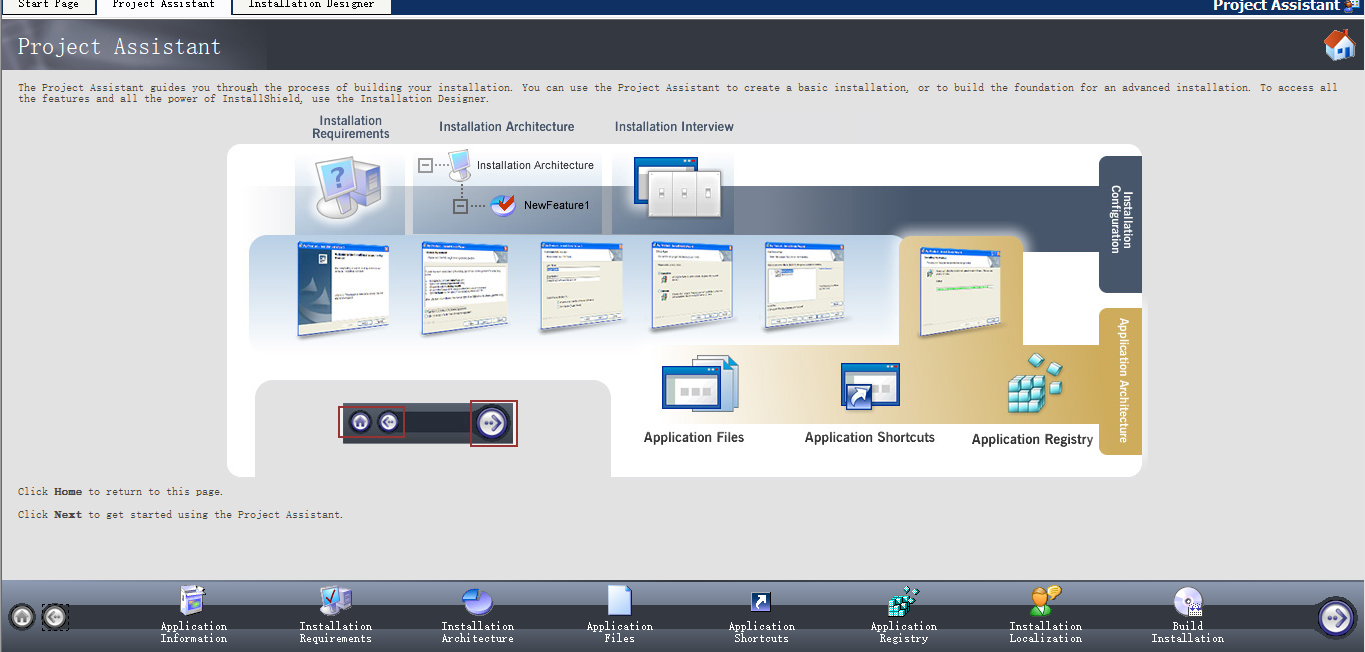The image size is (1365, 652).
Task: Click the Installation Requirements diagram heading
Action: coord(351,127)
